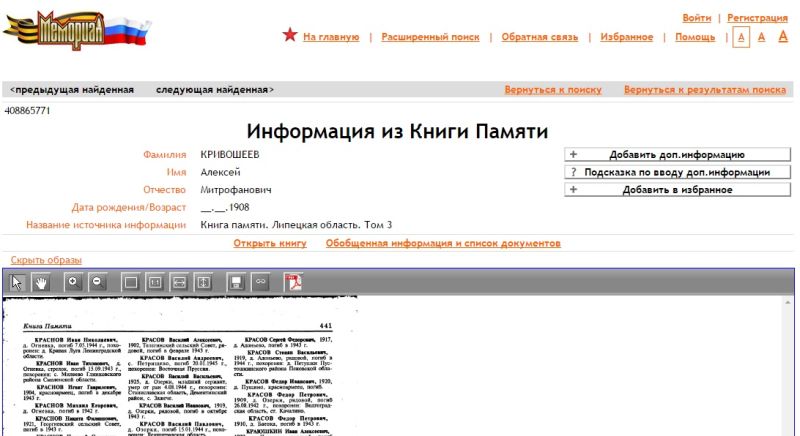Click the chain link icon in viewer toolbar
Viewport: 800px width, 436px height.
[260, 282]
